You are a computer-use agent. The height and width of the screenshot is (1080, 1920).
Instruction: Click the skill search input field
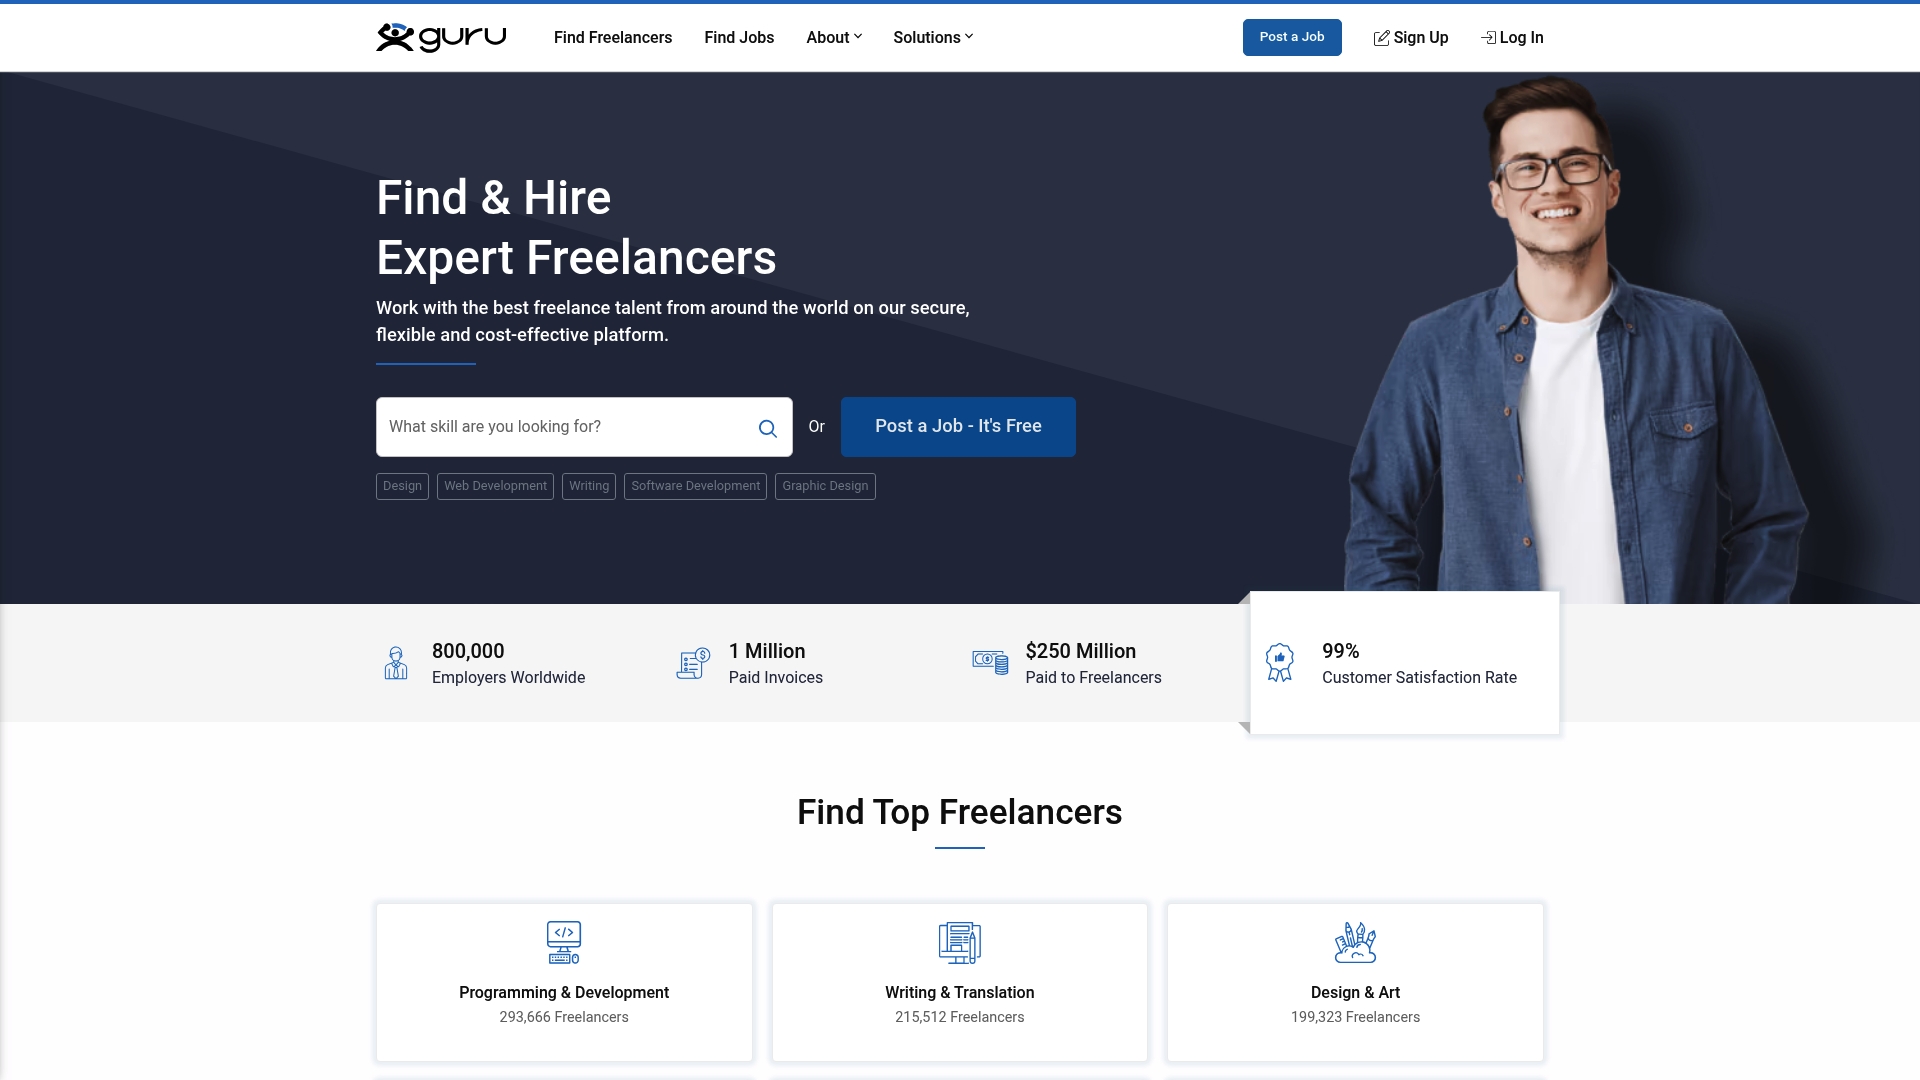(x=560, y=427)
